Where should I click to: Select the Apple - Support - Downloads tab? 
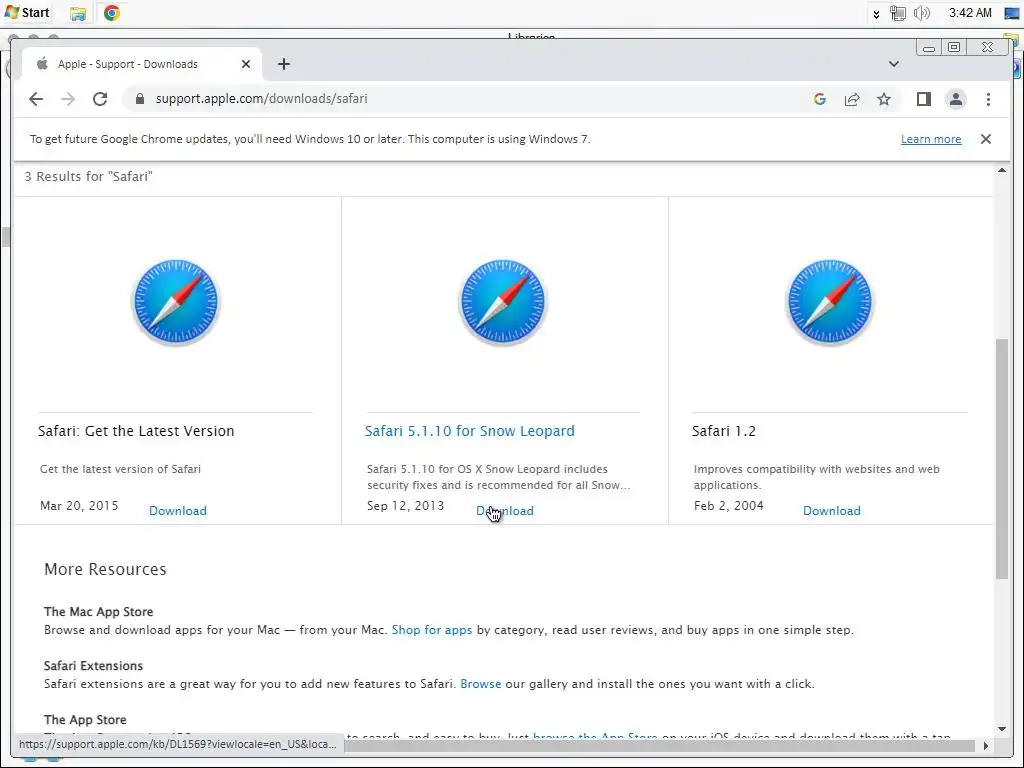point(142,64)
